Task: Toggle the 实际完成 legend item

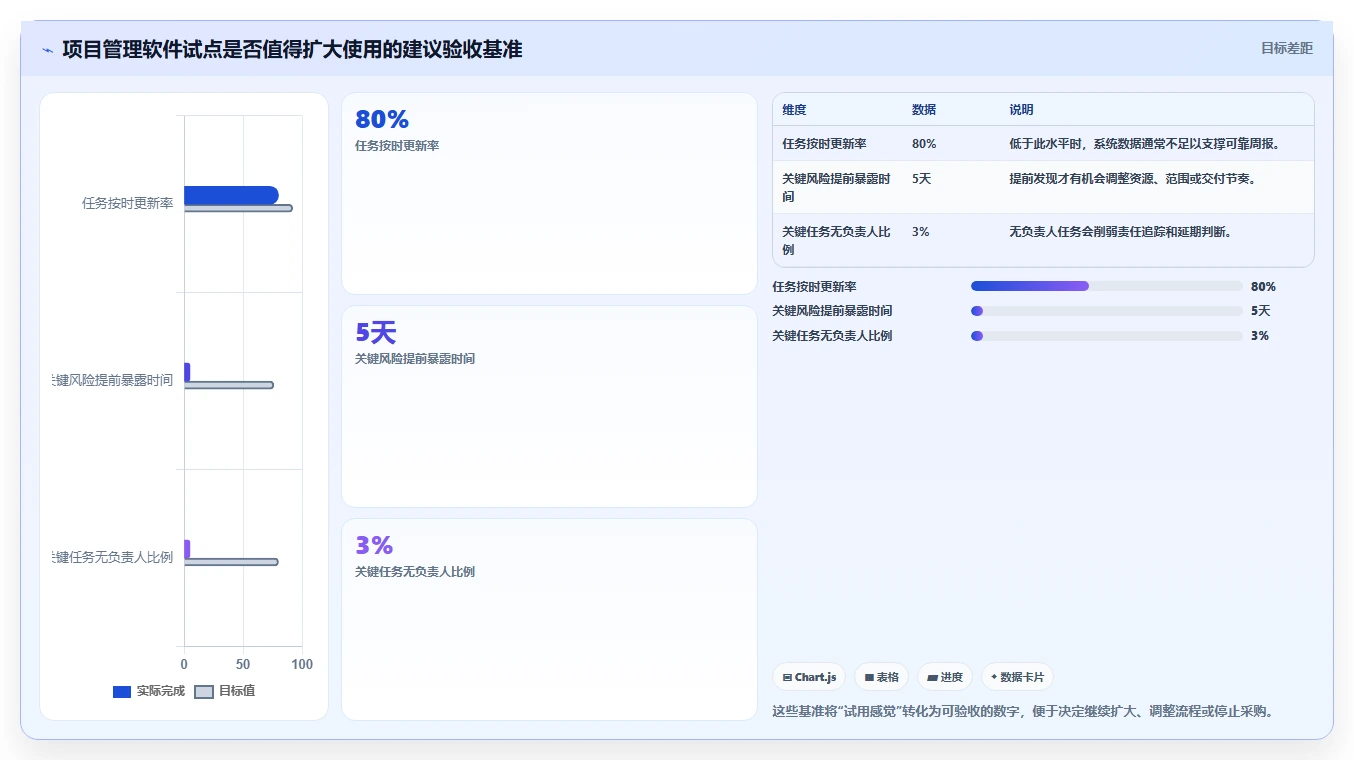Action: pos(149,691)
